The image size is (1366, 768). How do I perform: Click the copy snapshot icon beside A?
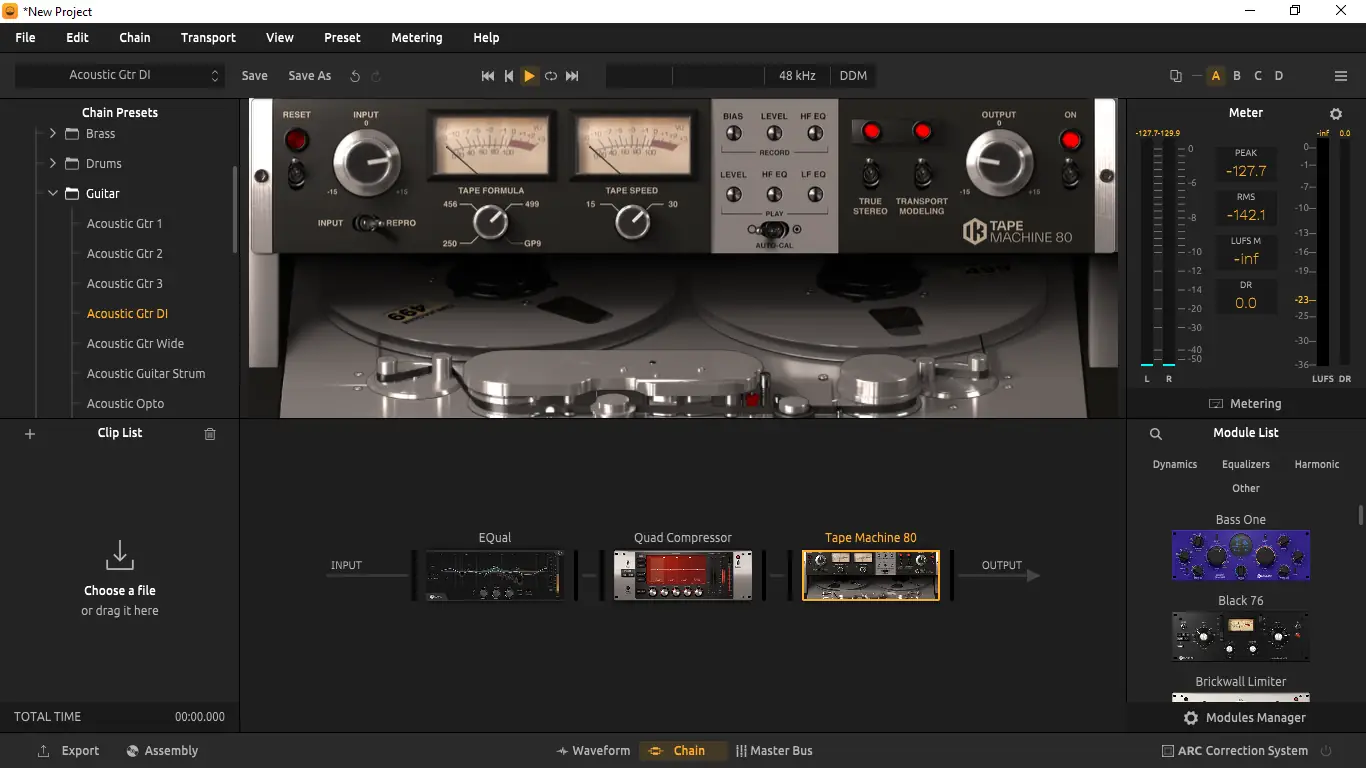pyautogui.click(x=1176, y=76)
